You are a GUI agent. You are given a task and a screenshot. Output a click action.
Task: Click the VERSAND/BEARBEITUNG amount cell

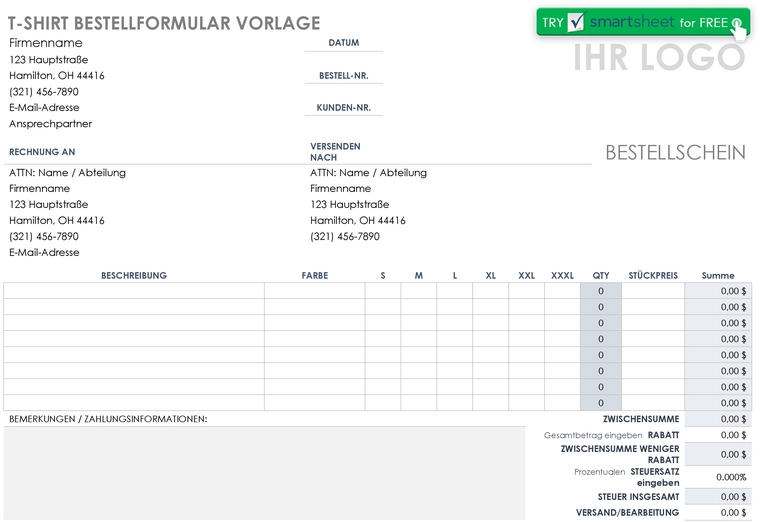718,512
